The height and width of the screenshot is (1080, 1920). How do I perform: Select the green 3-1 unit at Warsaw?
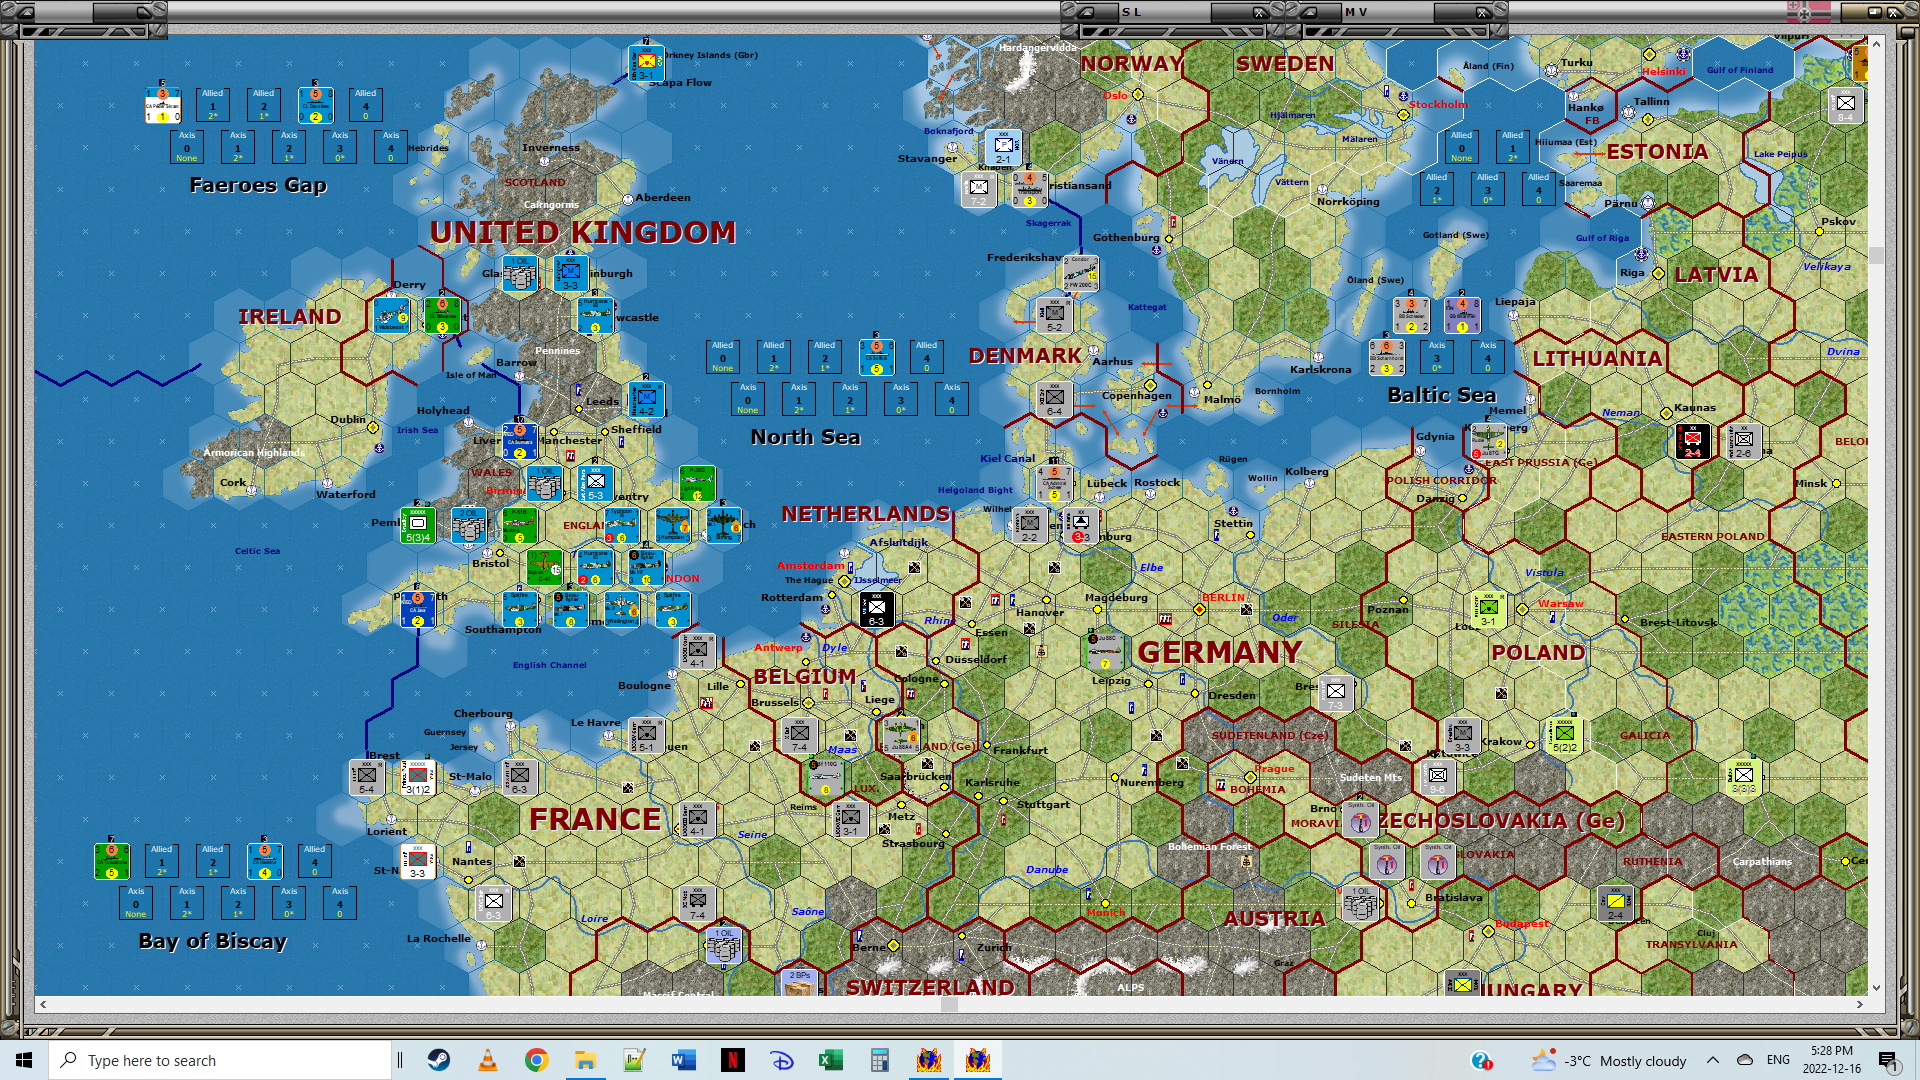point(1489,609)
